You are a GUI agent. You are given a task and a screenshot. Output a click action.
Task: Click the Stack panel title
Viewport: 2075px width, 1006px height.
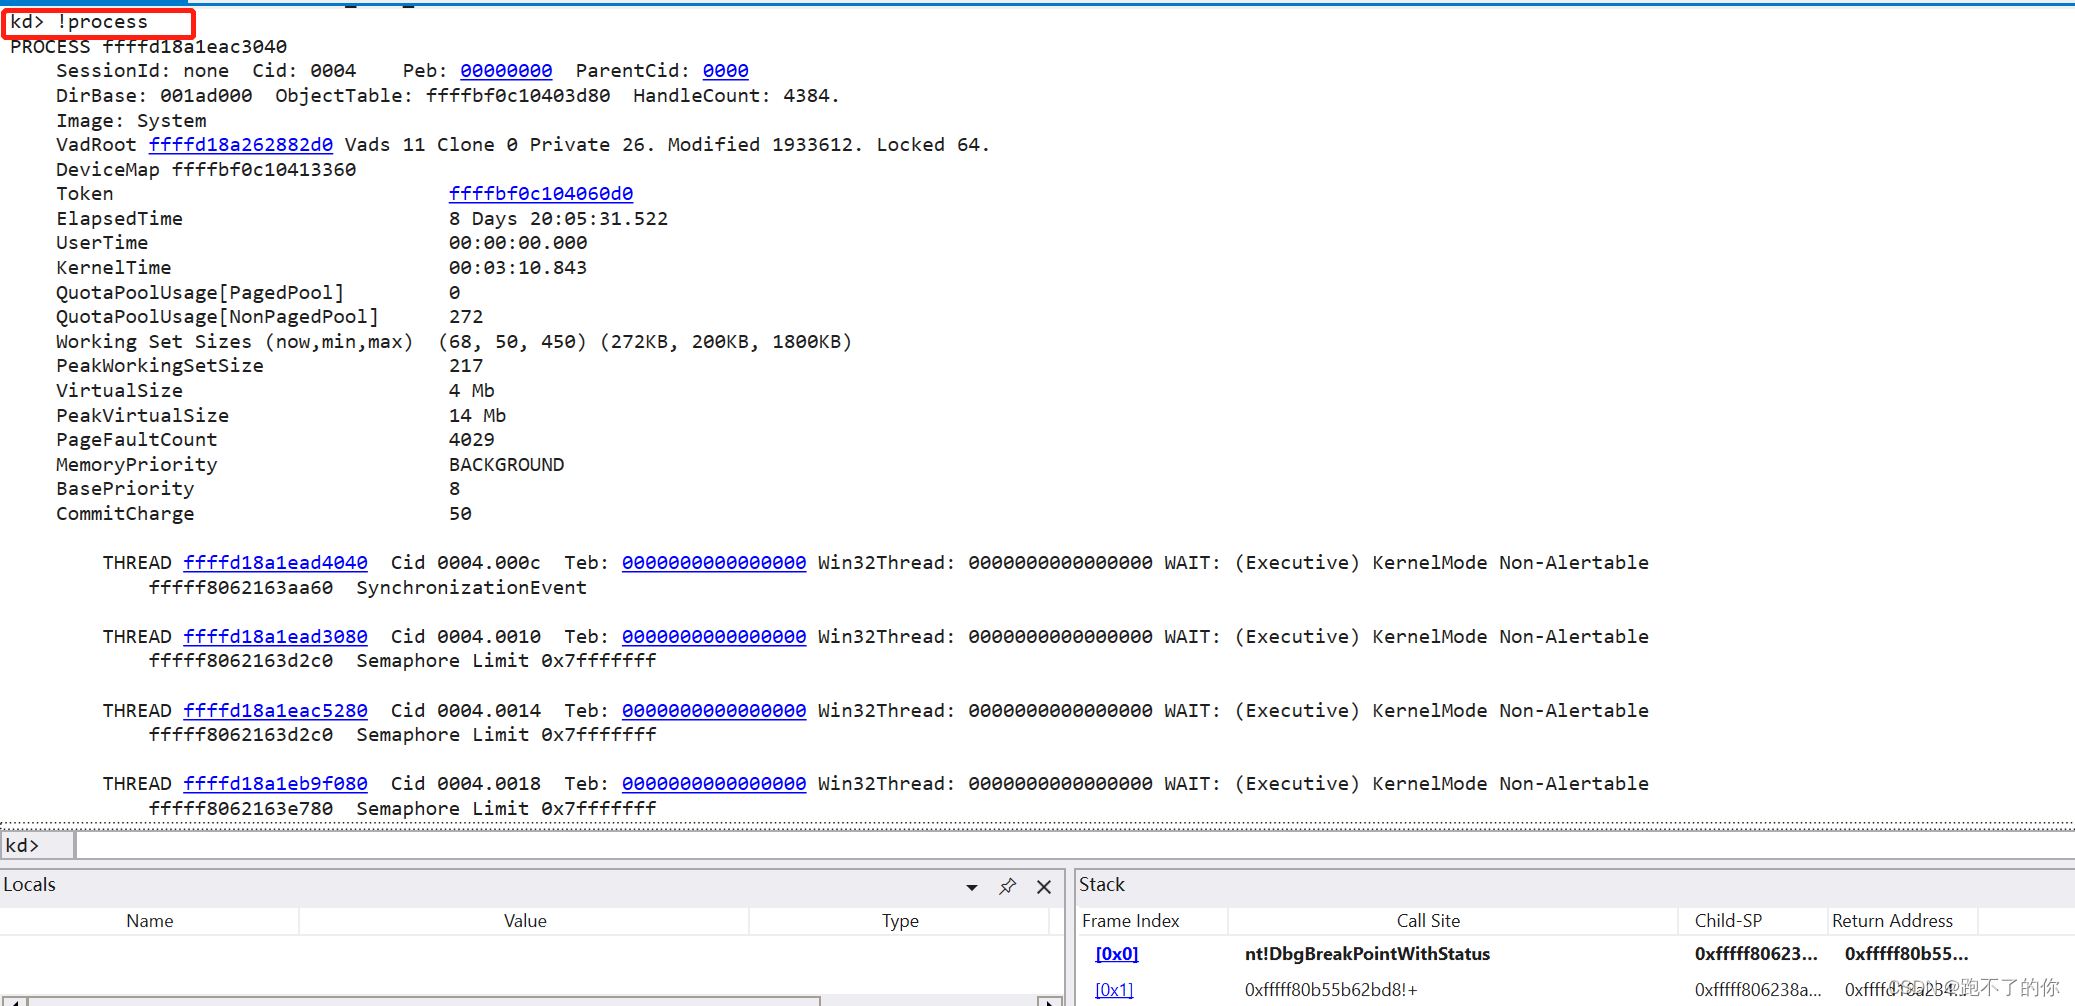[1102, 885]
